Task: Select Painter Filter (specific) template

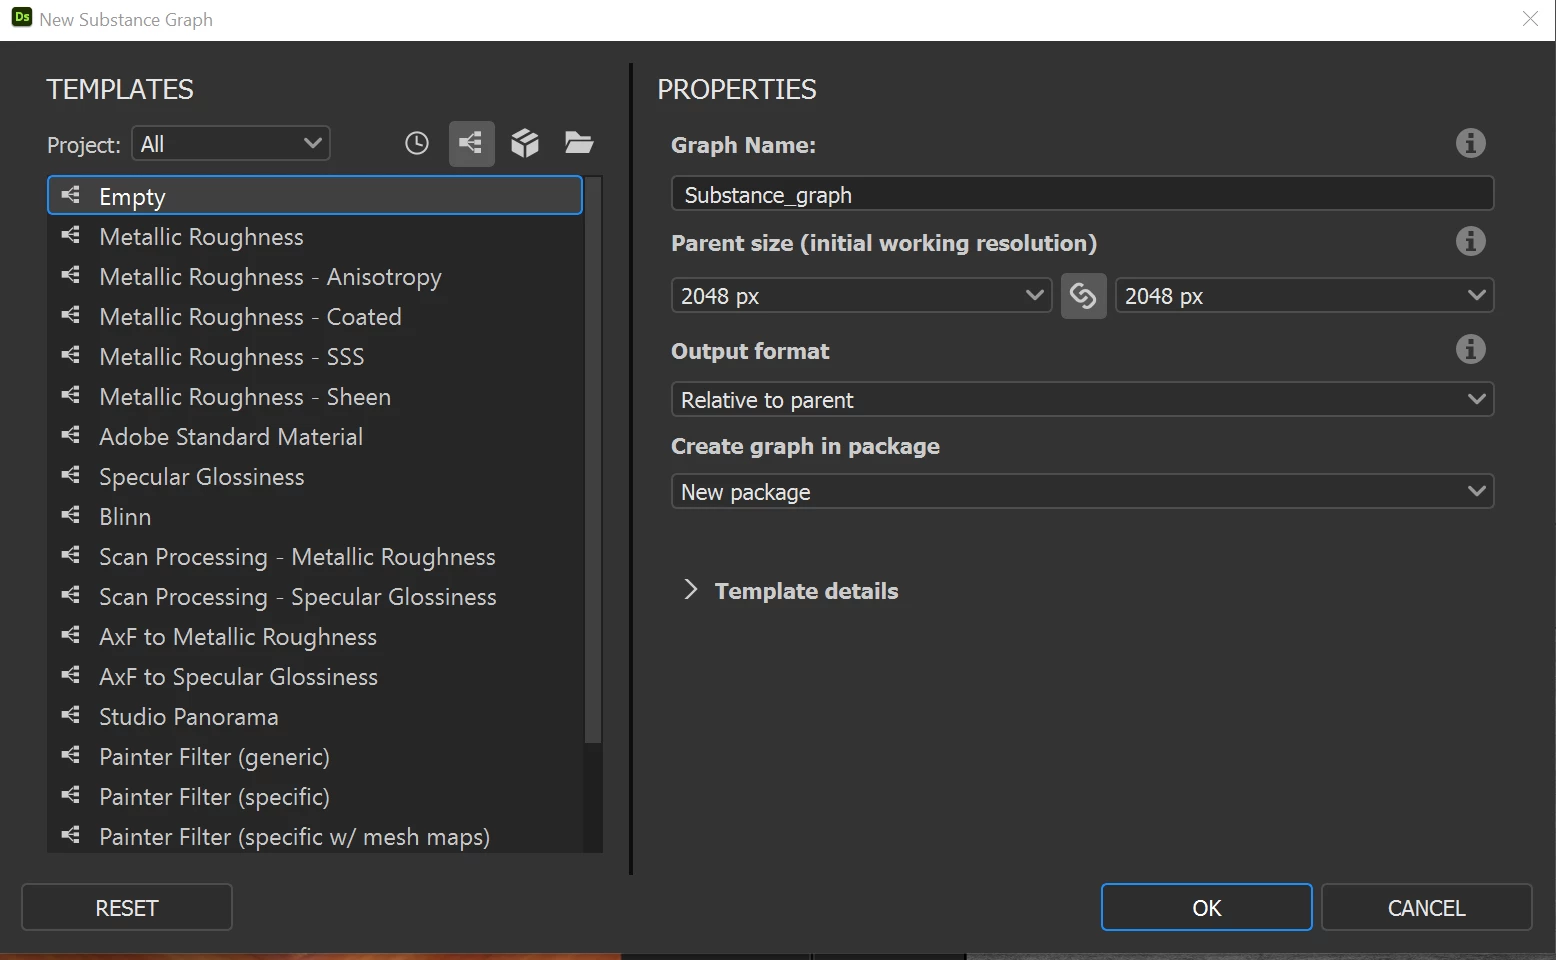Action: click(x=315, y=796)
